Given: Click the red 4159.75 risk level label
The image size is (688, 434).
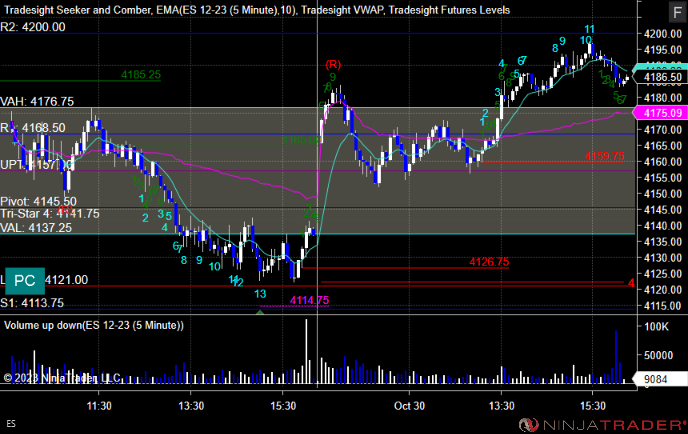Looking at the screenshot, I should [x=604, y=156].
